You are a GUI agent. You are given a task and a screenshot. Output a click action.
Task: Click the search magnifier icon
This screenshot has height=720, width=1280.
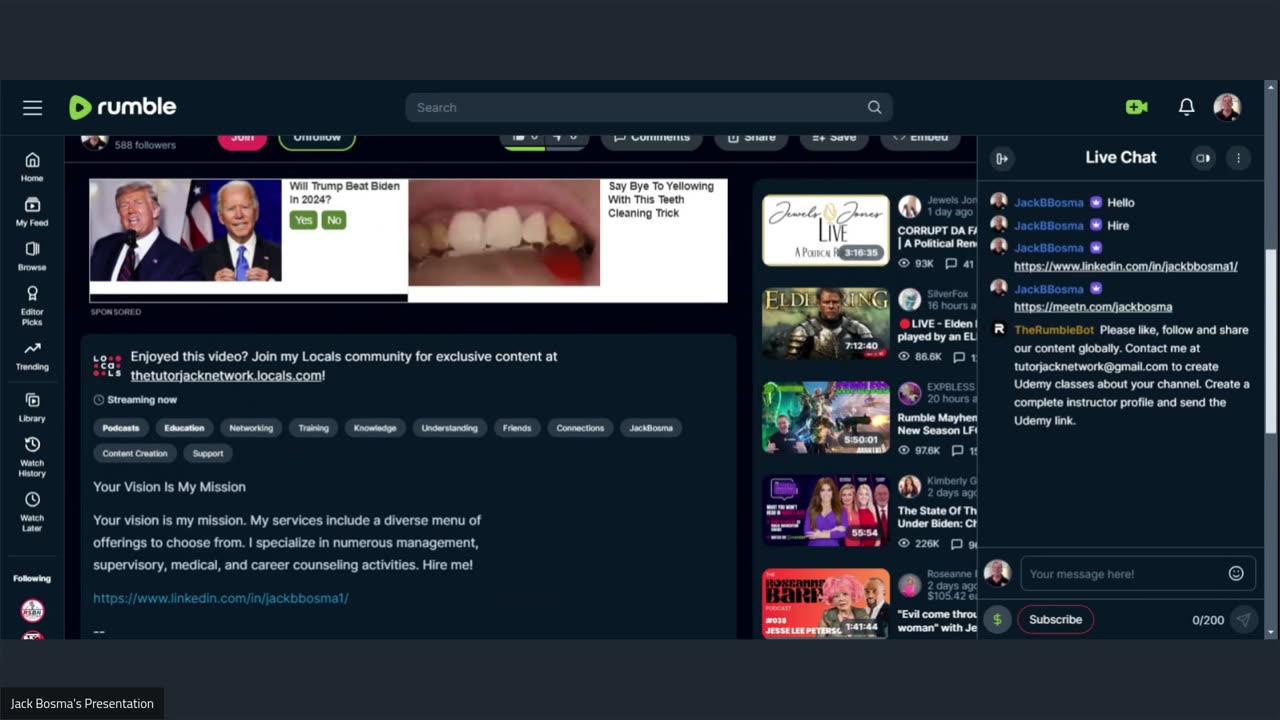pos(874,107)
